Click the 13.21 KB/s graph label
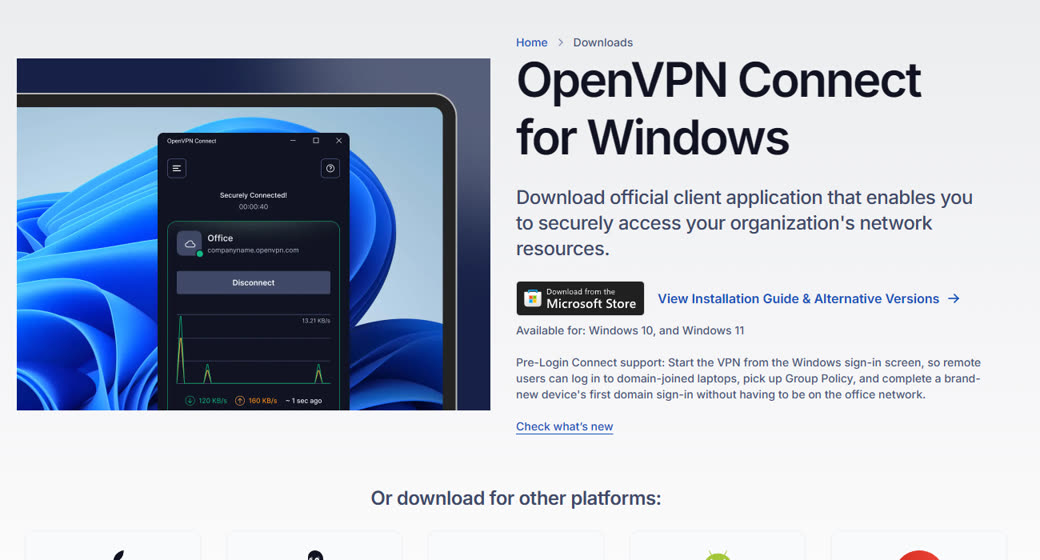This screenshot has width=1040, height=560. pos(316,320)
